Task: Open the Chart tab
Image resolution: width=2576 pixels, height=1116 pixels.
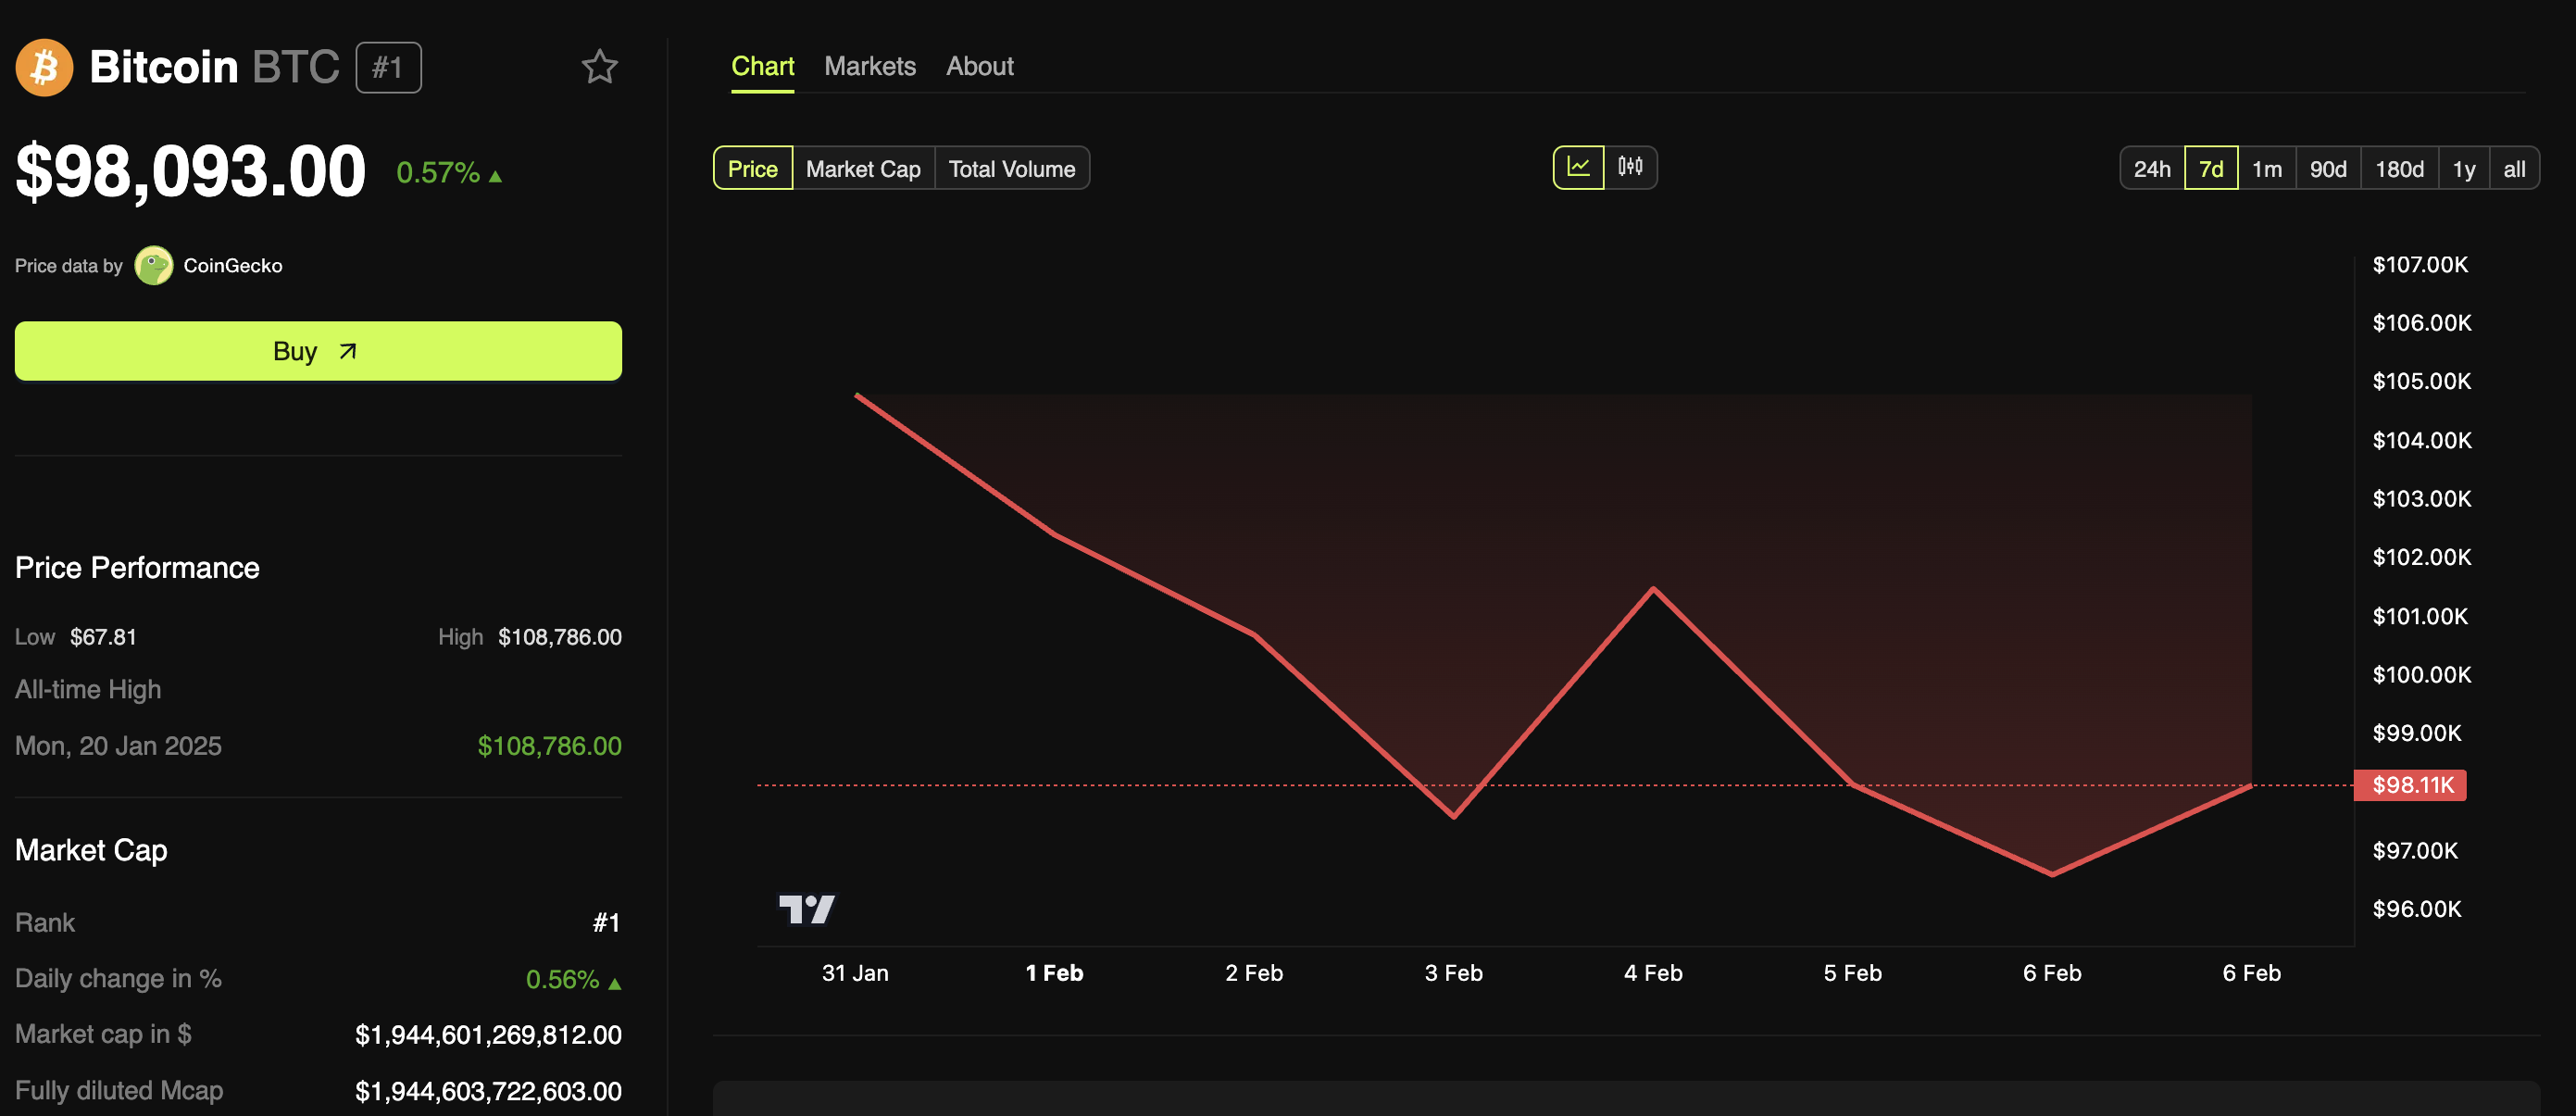Action: pos(762,64)
